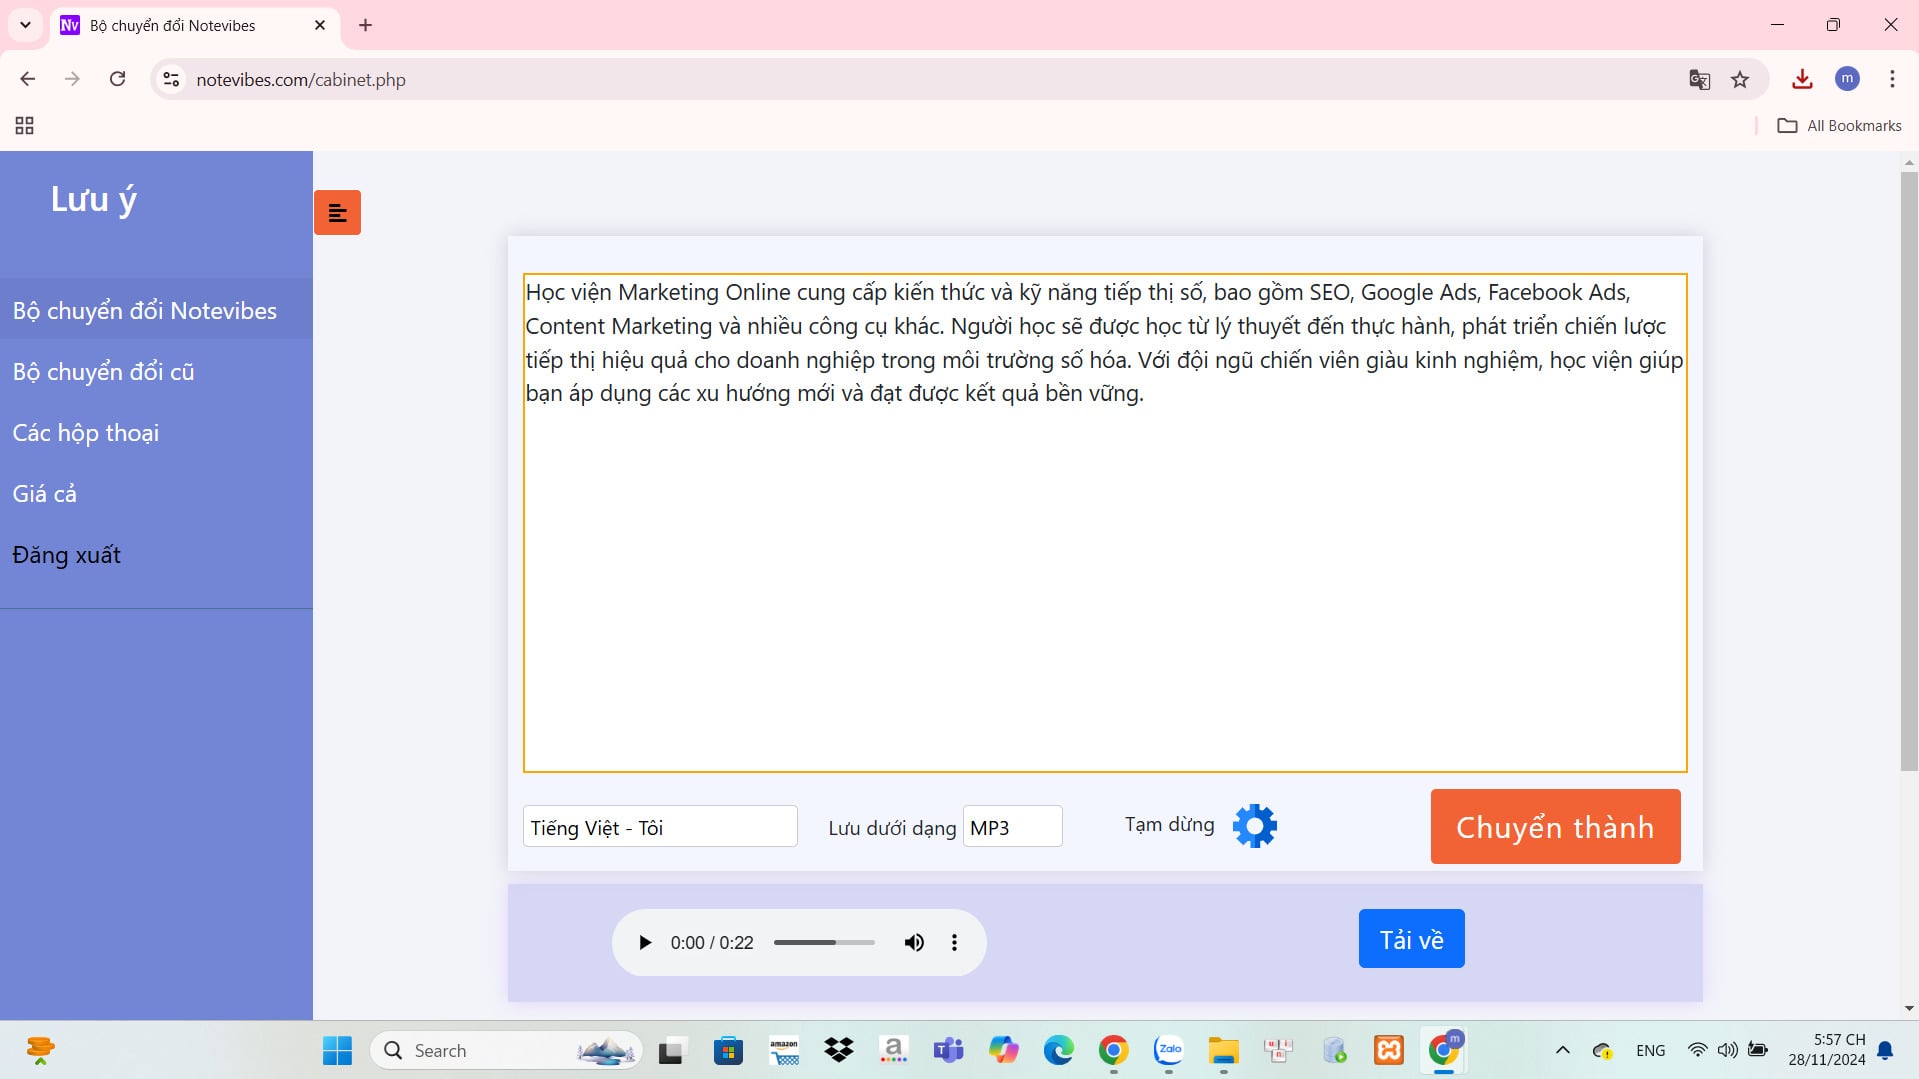1919x1079 pixels.
Task: Reload the page
Action: 117,79
